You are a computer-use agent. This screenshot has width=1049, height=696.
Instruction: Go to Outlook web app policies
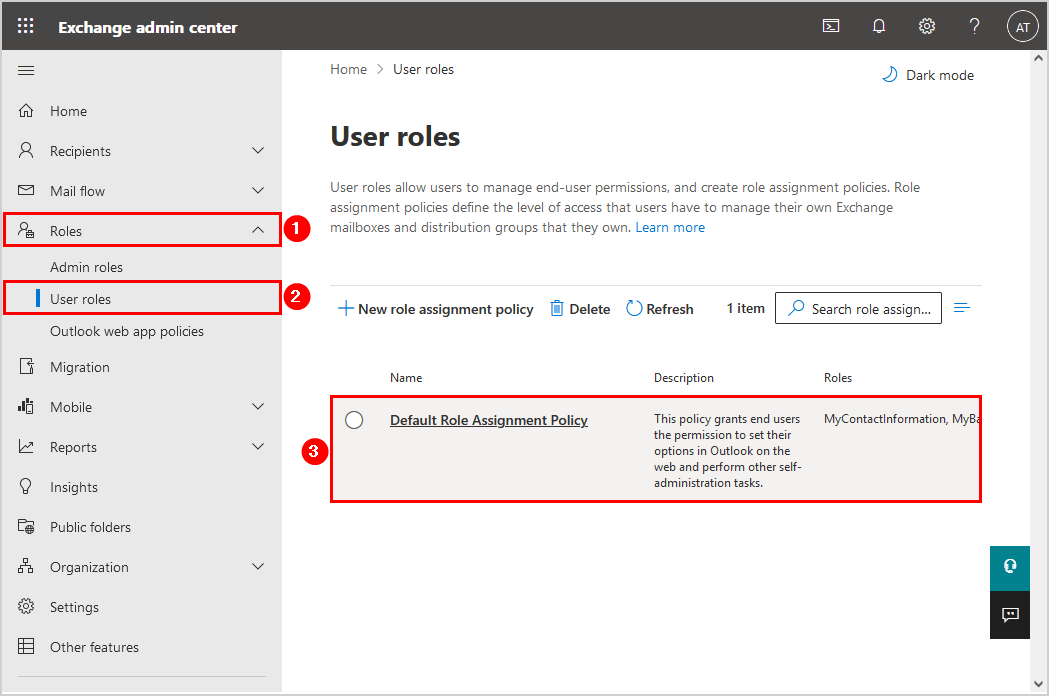[127, 331]
